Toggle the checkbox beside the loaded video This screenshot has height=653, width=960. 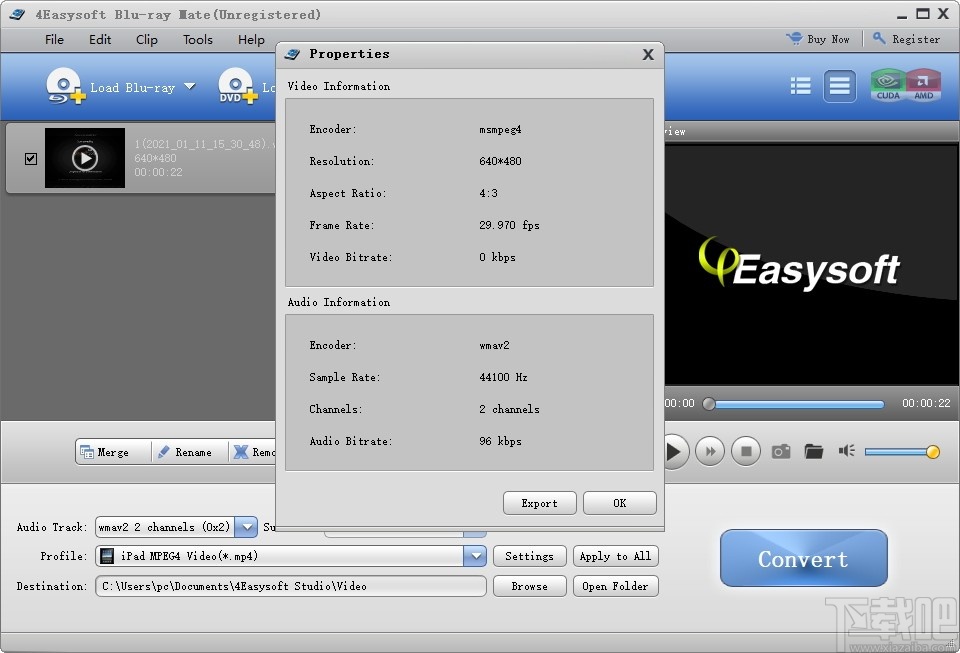[30, 157]
